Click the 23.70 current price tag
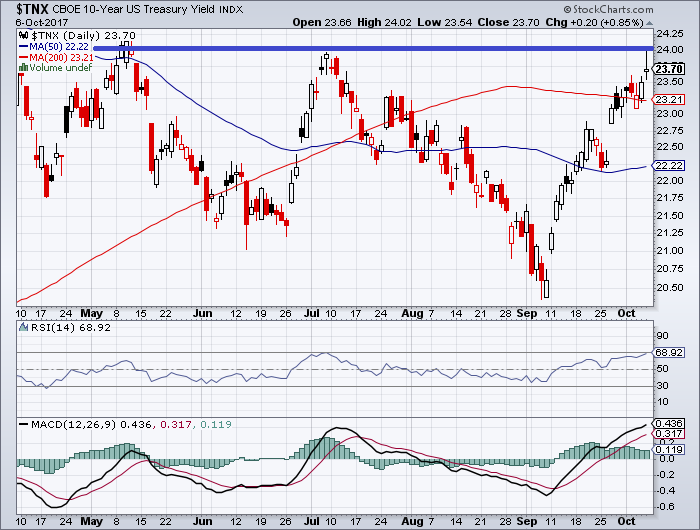Screen dimensions: 700x530 [667, 69]
